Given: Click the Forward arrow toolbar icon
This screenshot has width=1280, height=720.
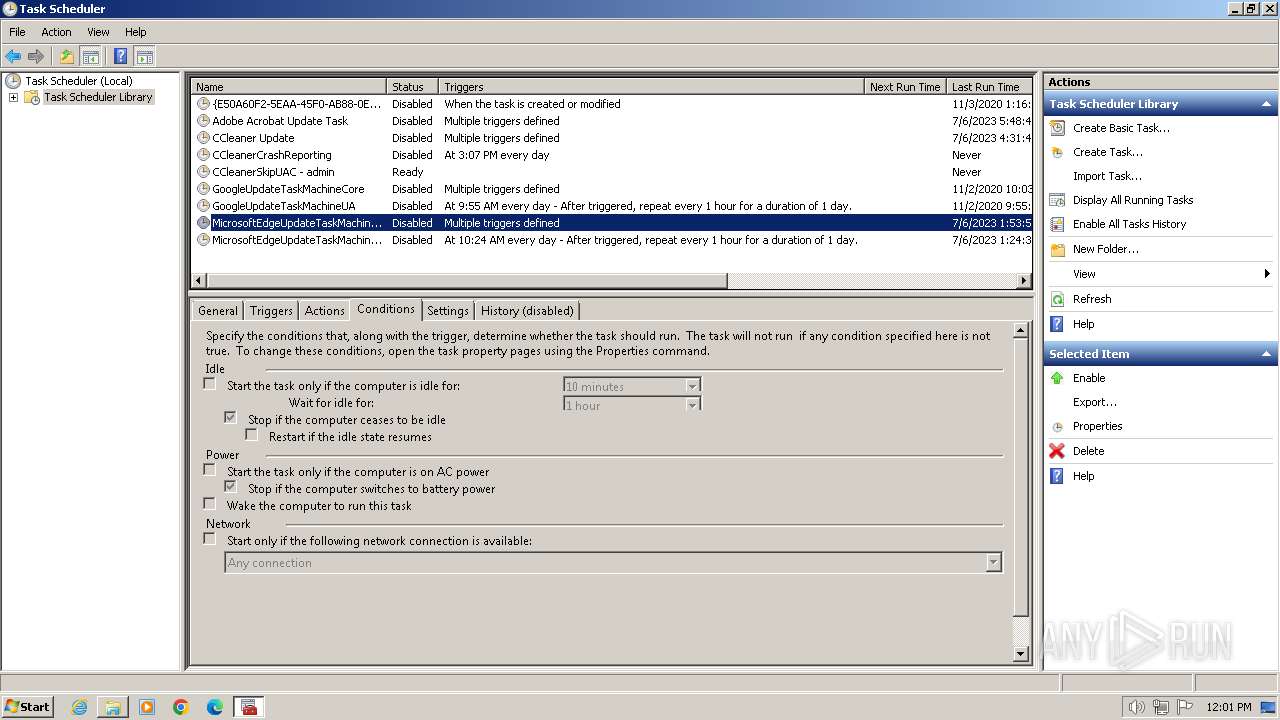Looking at the screenshot, I should (x=36, y=57).
